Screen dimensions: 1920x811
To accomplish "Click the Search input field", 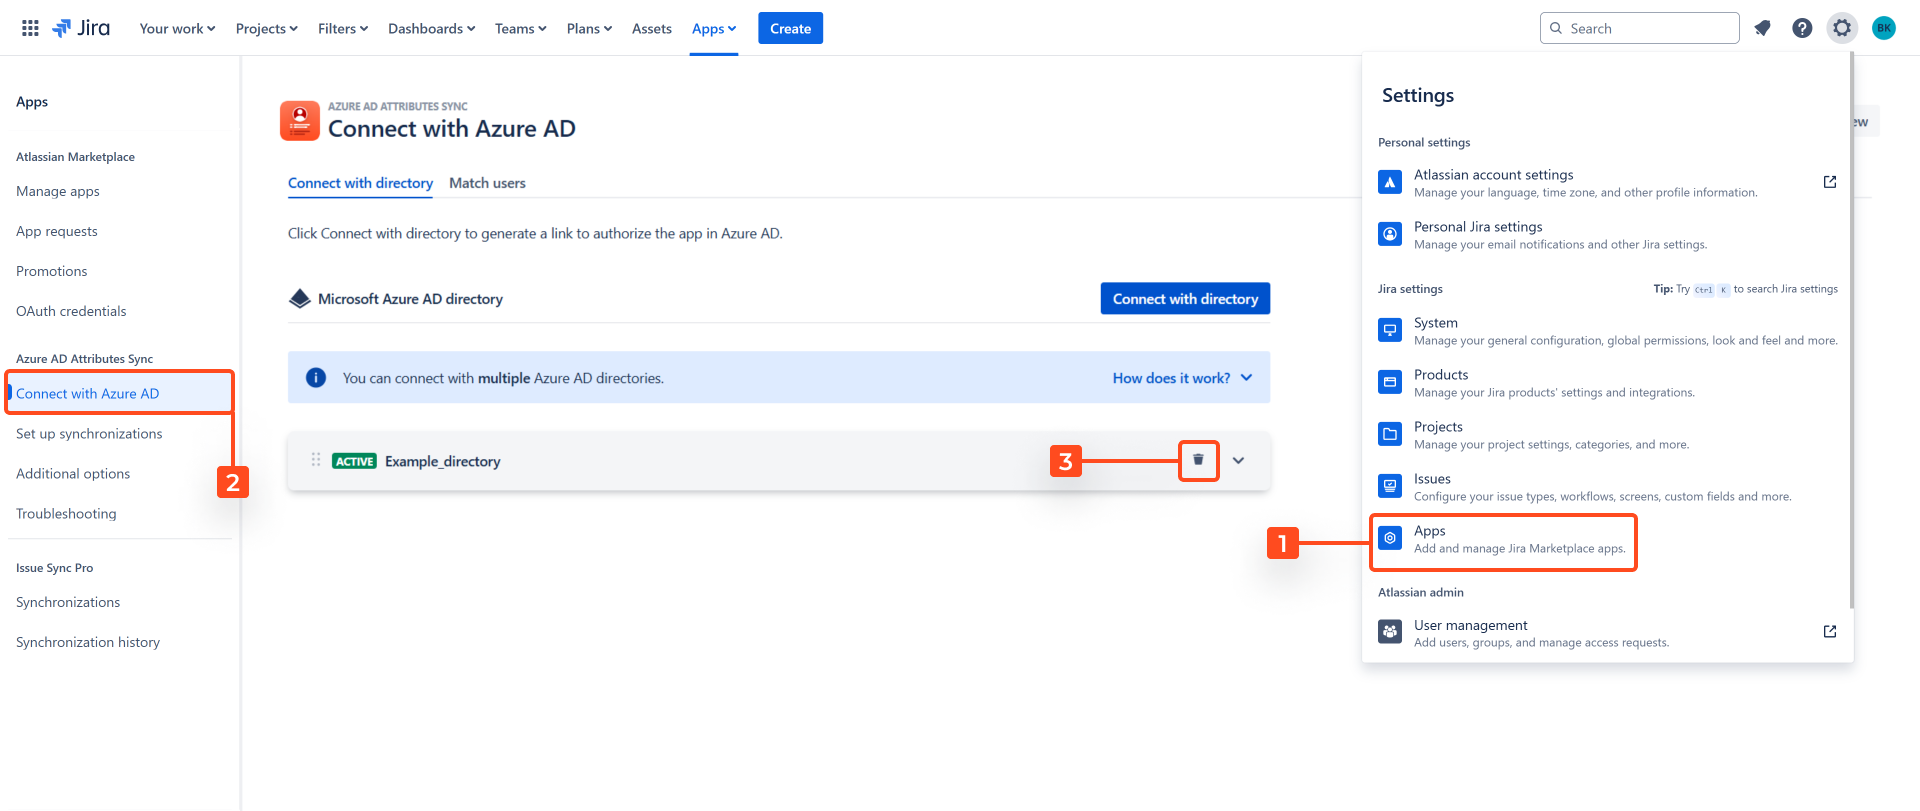I will (x=1640, y=28).
